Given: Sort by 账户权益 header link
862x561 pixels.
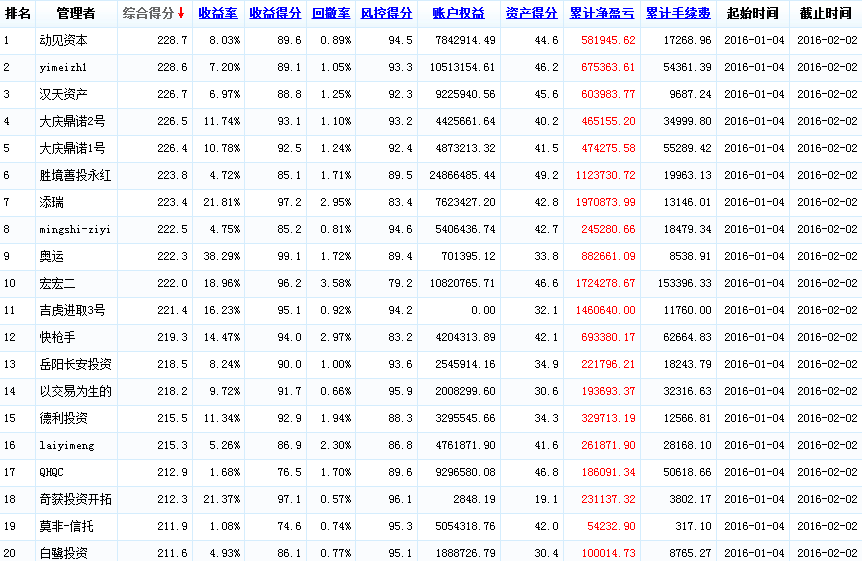Looking at the screenshot, I should pos(458,13).
